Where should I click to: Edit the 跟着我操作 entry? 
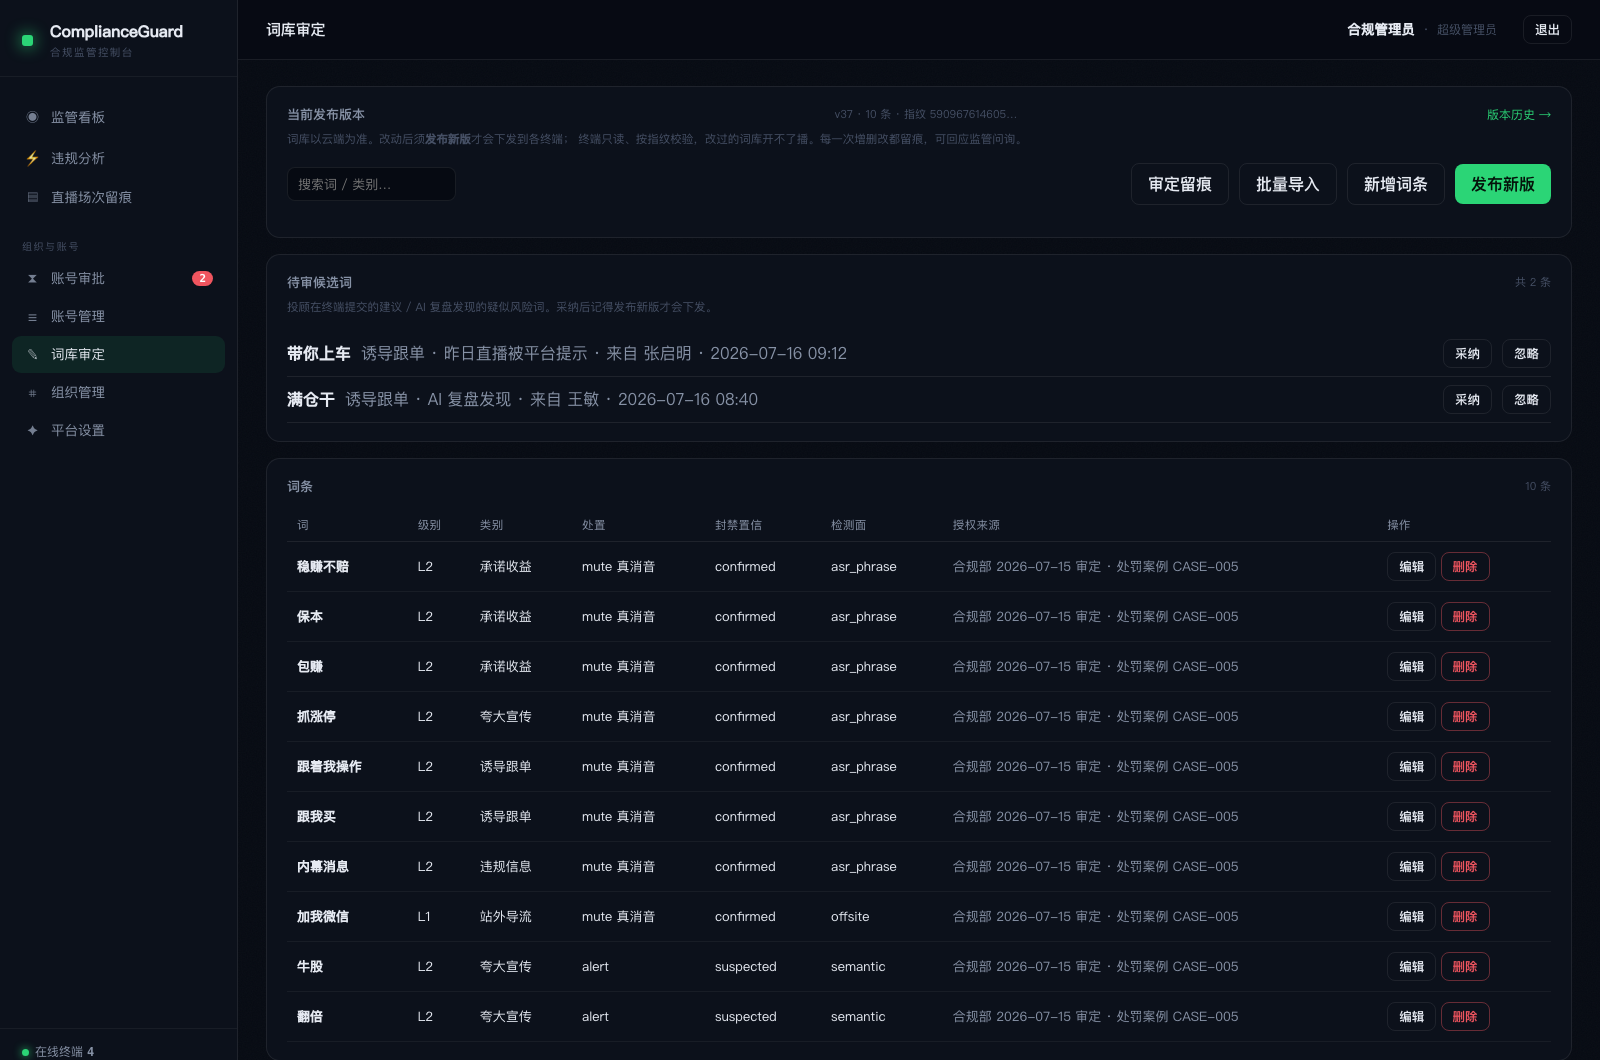pyautogui.click(x=1411, y=766)
